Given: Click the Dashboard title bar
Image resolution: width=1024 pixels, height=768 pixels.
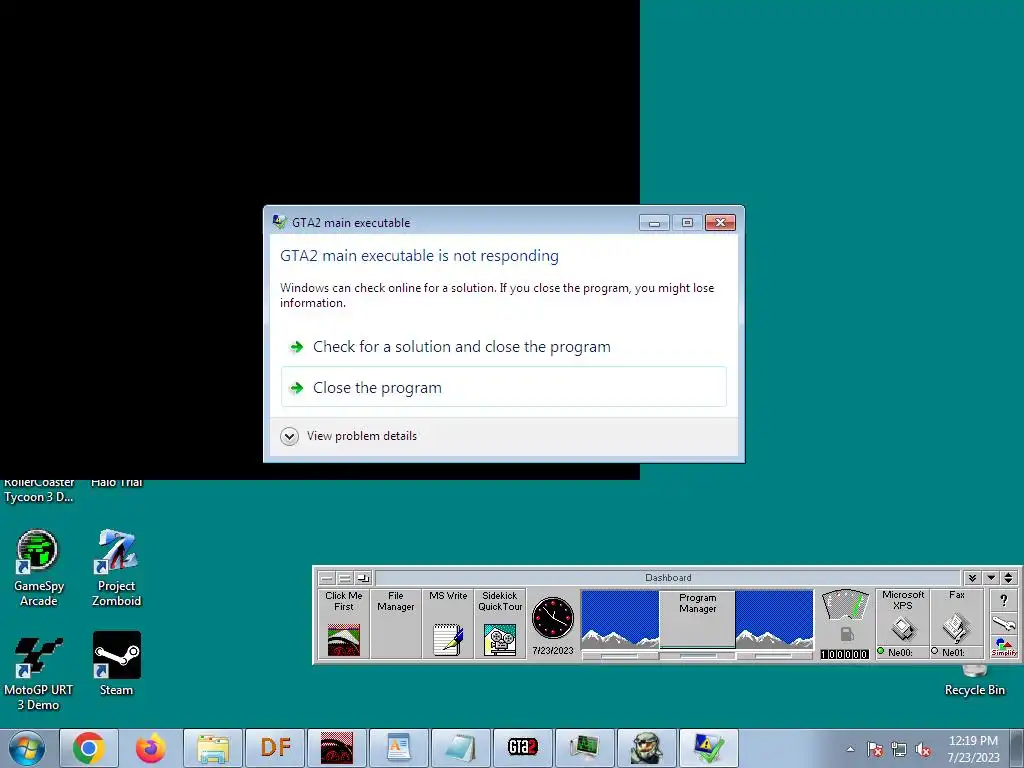Looking at the screenshot, I should coord(667,578).
